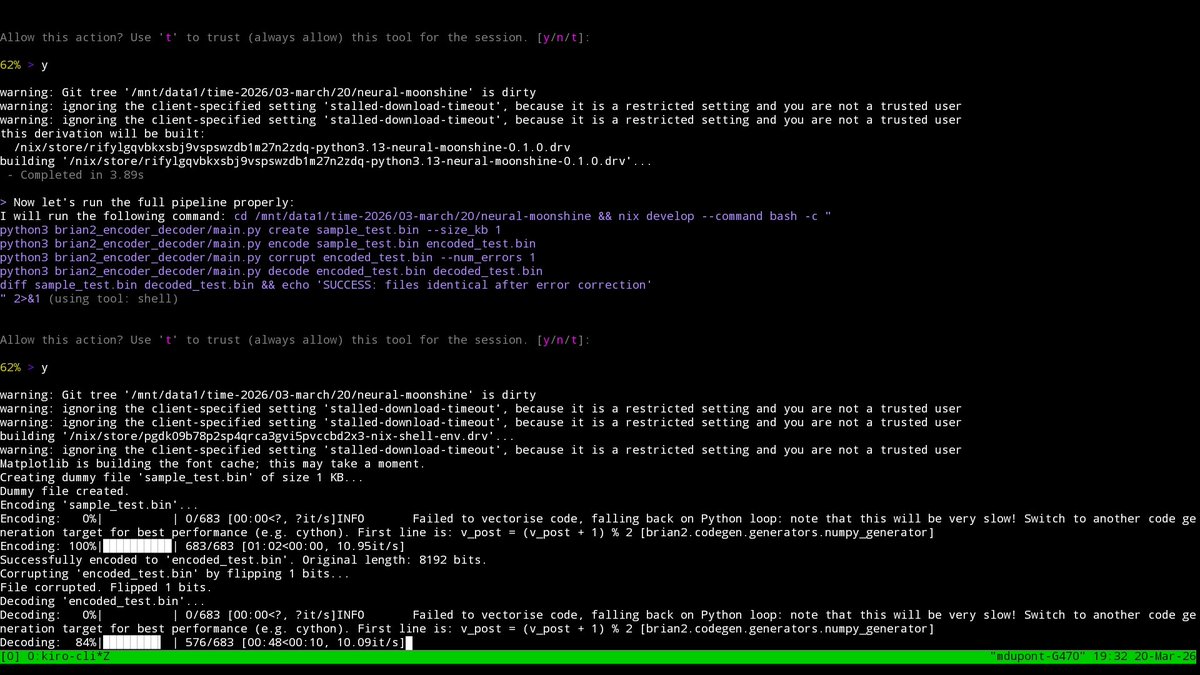Click the 'Corrupting encoded_test.bin by flipping' line
This screenshot has width=1200, height=675.
(174, 574)
